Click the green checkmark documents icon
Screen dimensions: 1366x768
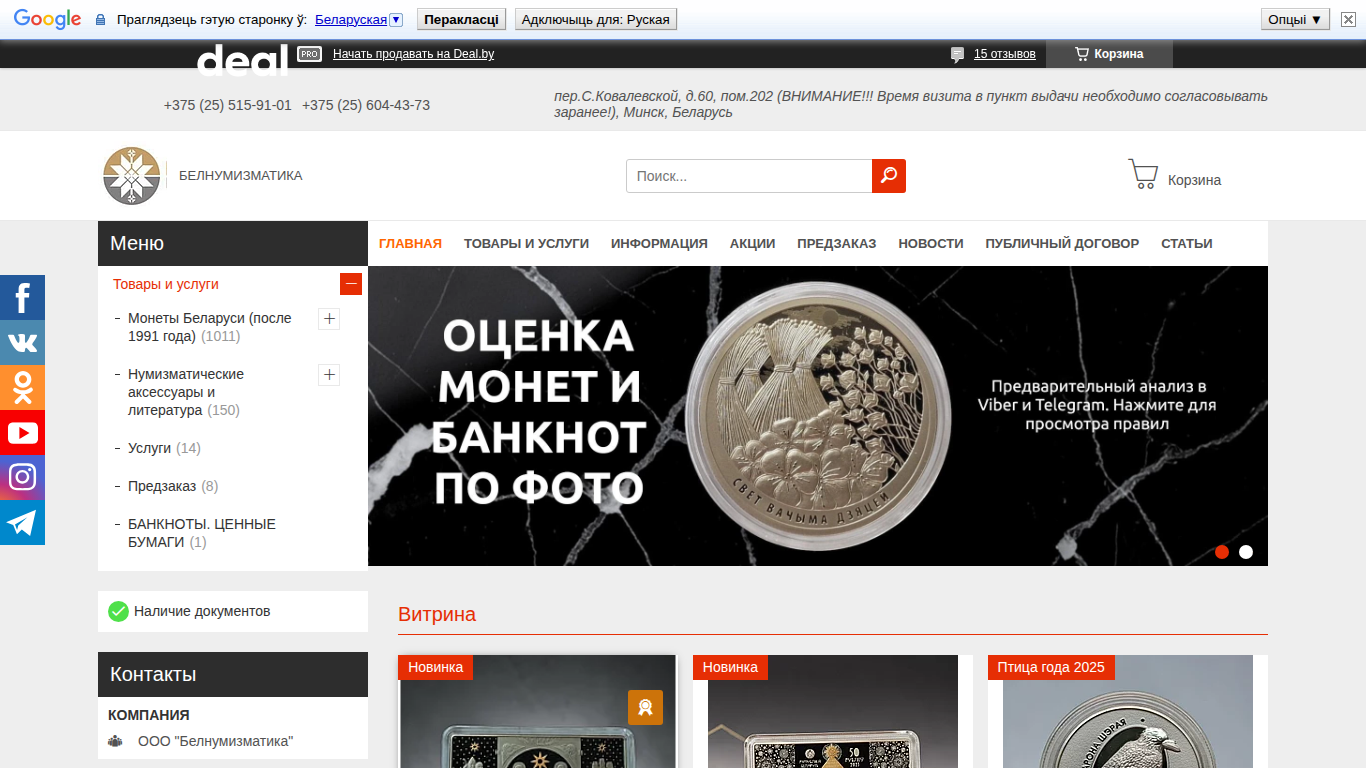[x=118, y=611]
